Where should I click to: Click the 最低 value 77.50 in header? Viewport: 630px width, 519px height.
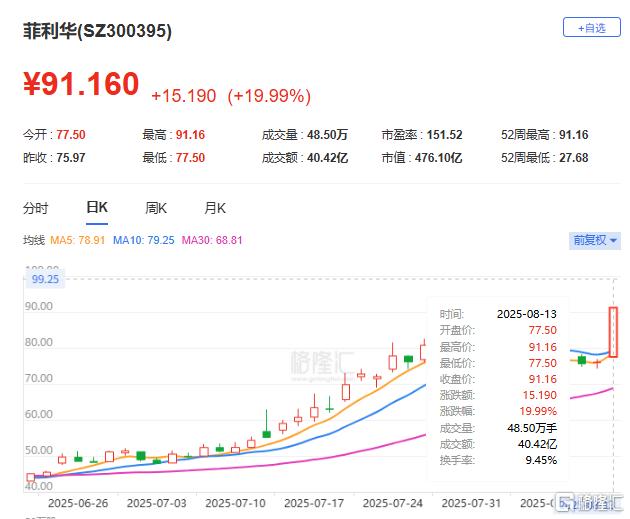(190, 157)
